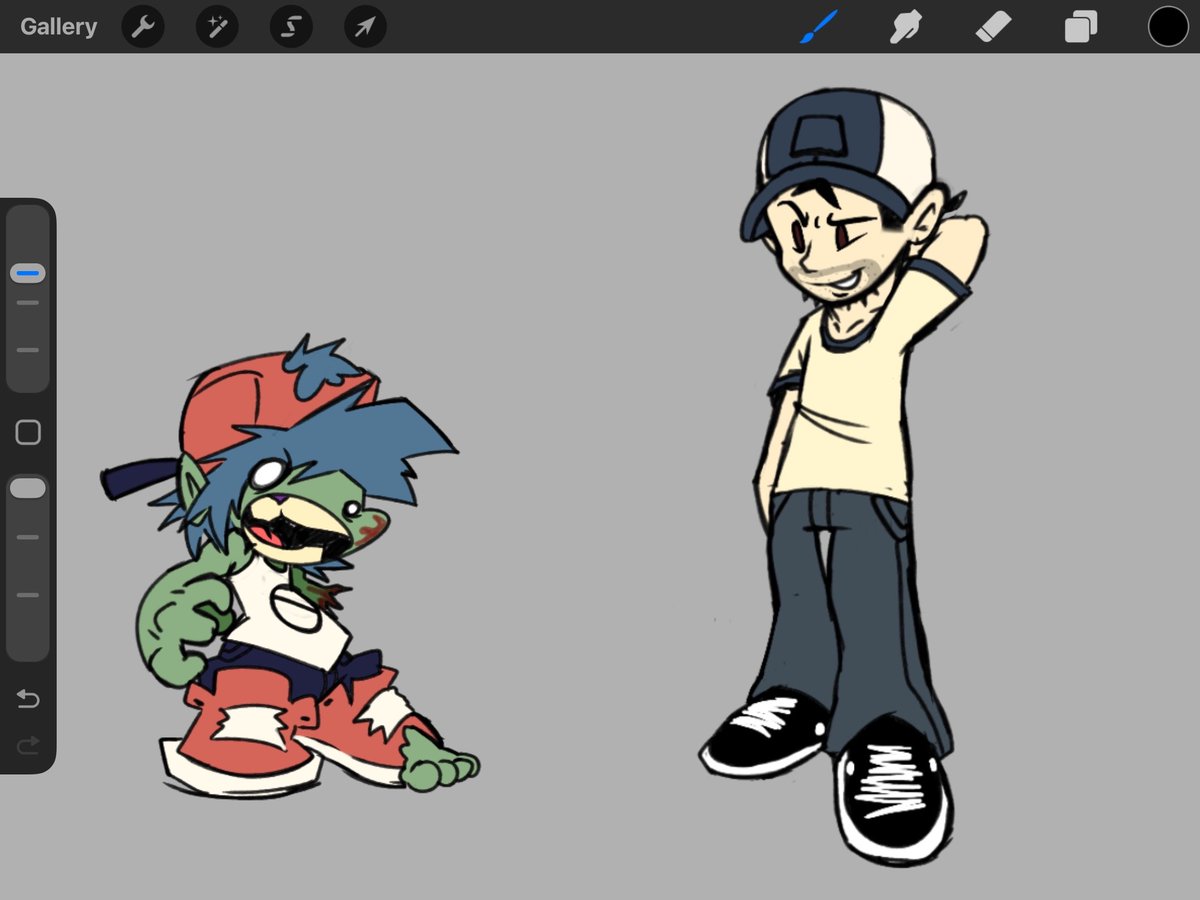Expand the Adjustments options via the wand
Image resolution: width=1200 pixels, height=900 pixels.
click(x=216, y=27)
